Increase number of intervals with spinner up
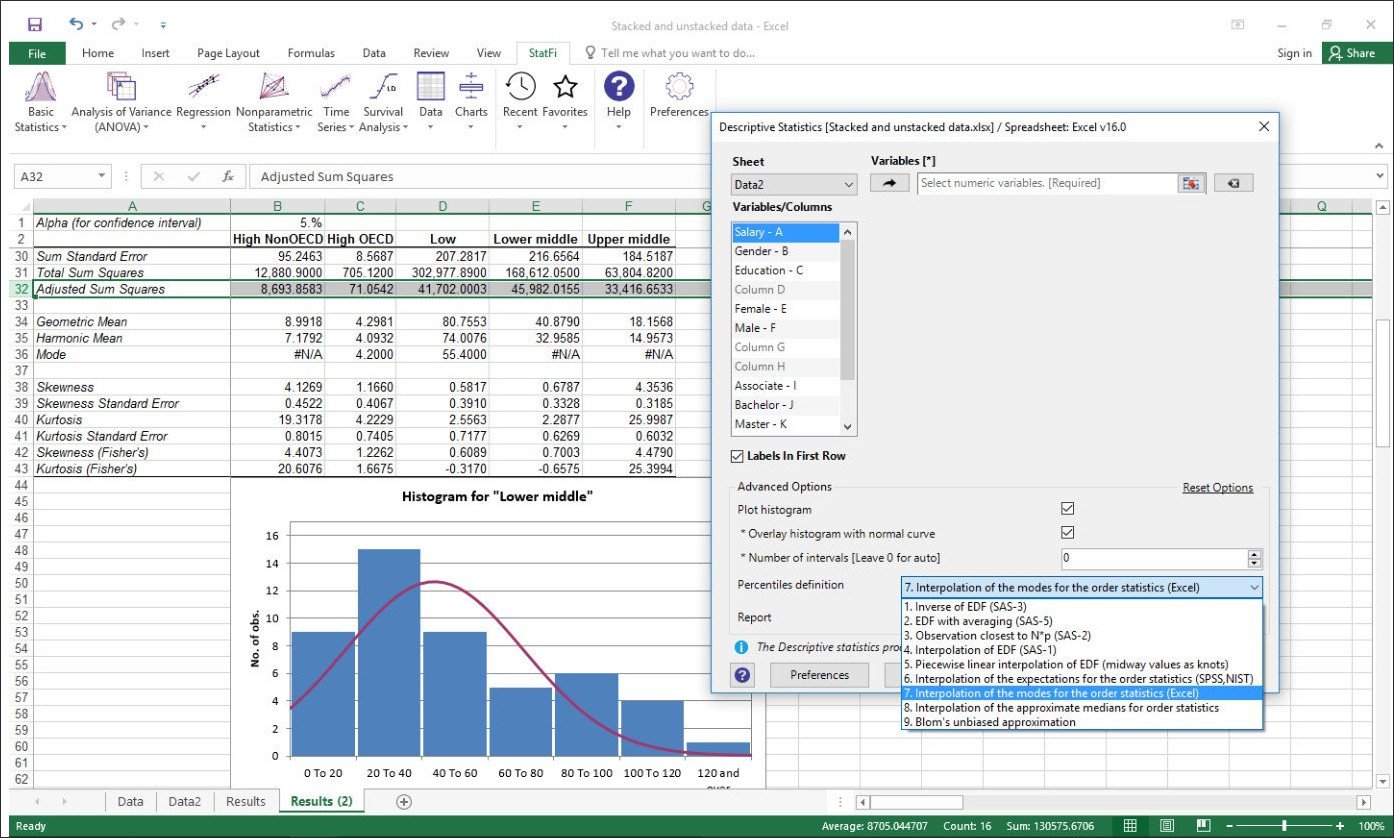The width and height of the screenshot is (1394, 838). (x=1255, y=553)
